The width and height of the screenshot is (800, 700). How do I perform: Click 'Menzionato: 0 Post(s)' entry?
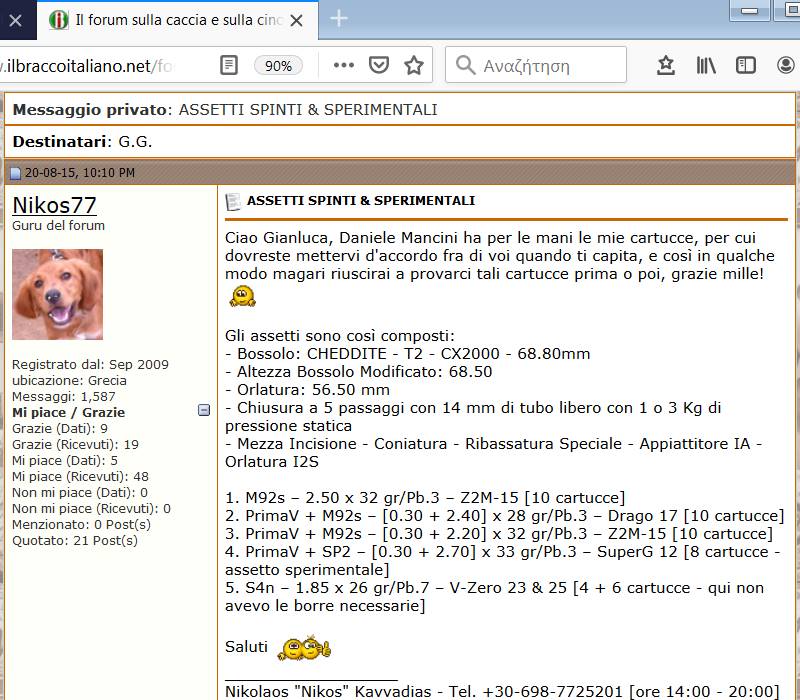81,524
